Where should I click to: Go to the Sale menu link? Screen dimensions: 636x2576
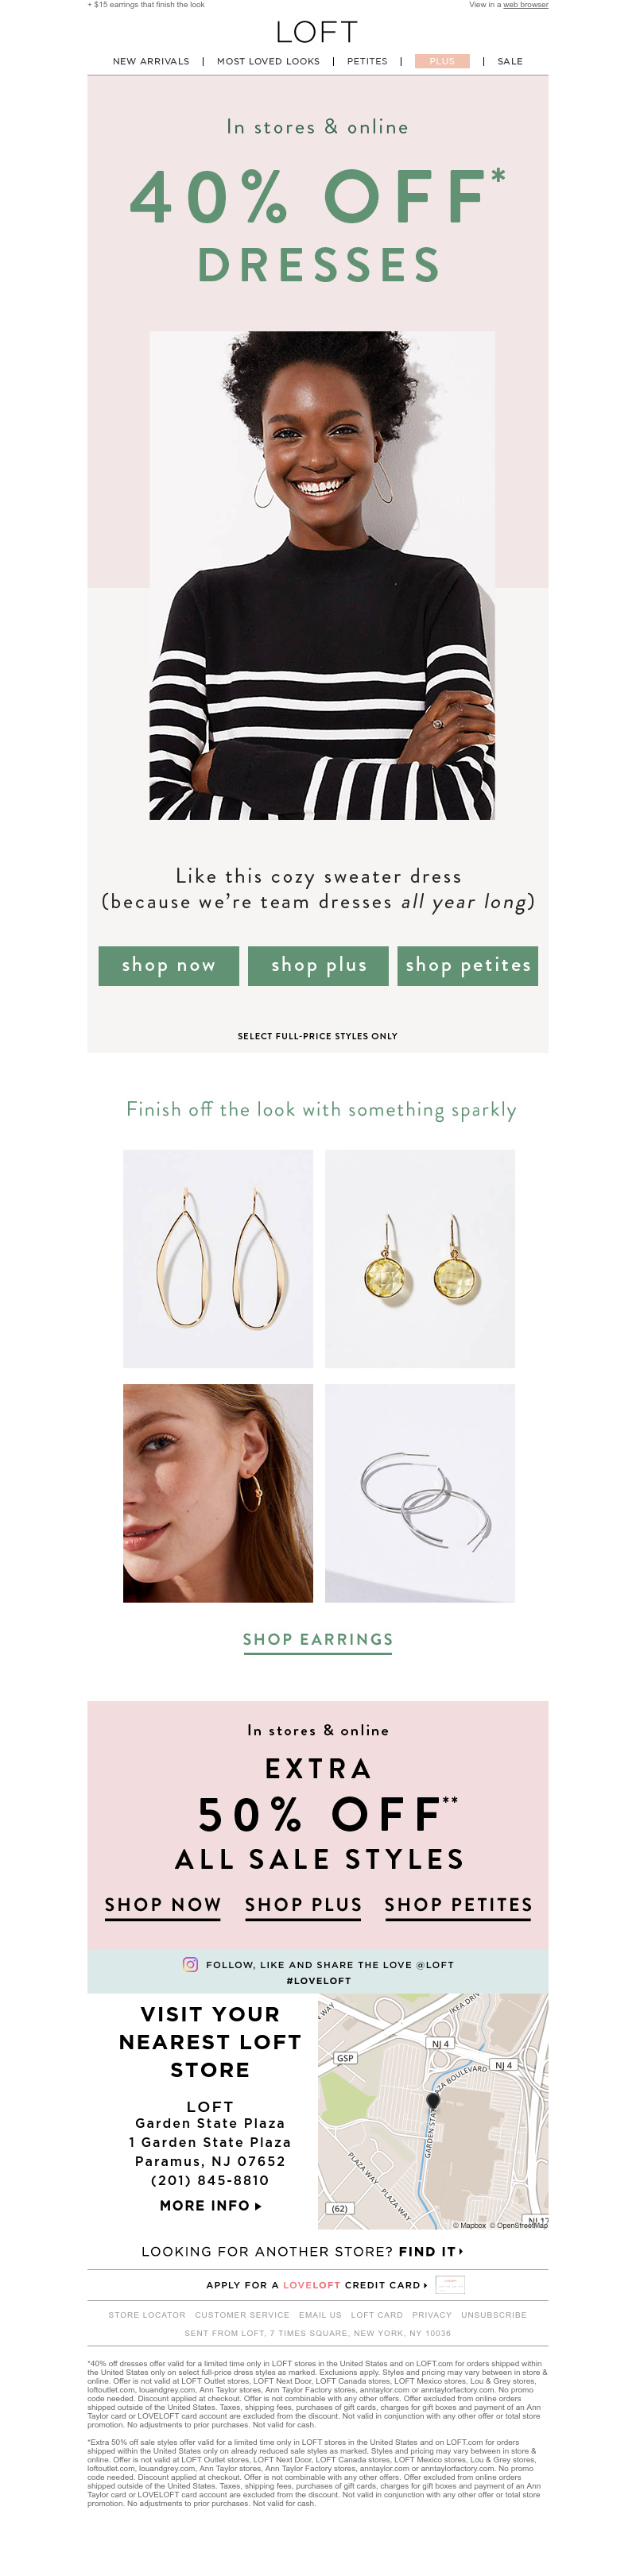coord(510,61)
